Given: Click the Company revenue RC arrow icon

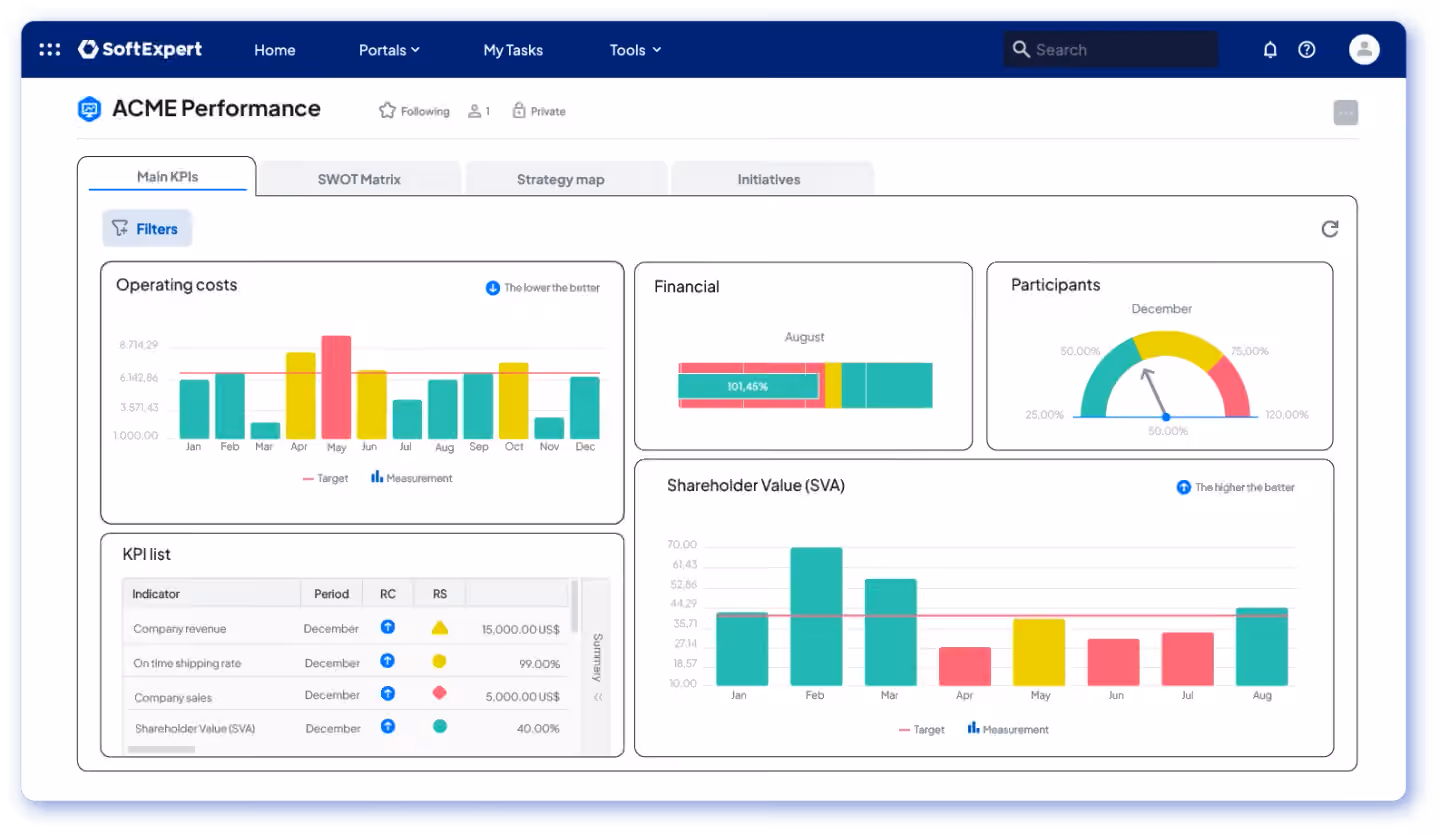Looking at the screenshot, I should pos(388,627).
